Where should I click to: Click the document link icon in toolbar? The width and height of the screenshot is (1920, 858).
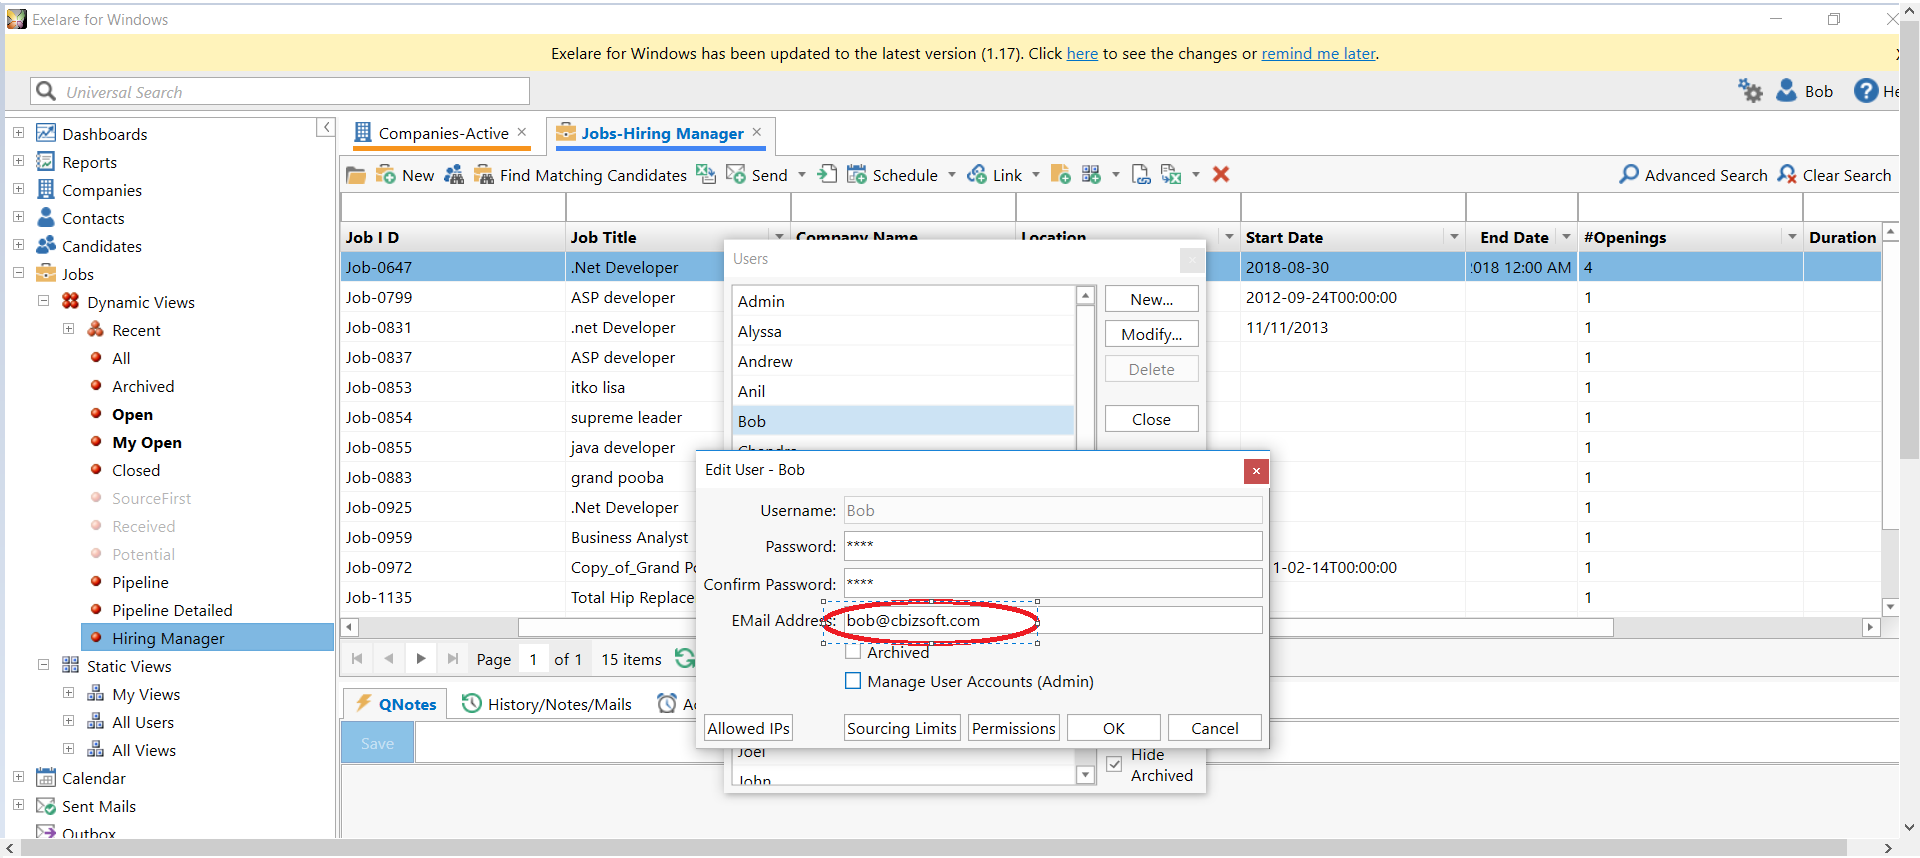click(1141, 175)
